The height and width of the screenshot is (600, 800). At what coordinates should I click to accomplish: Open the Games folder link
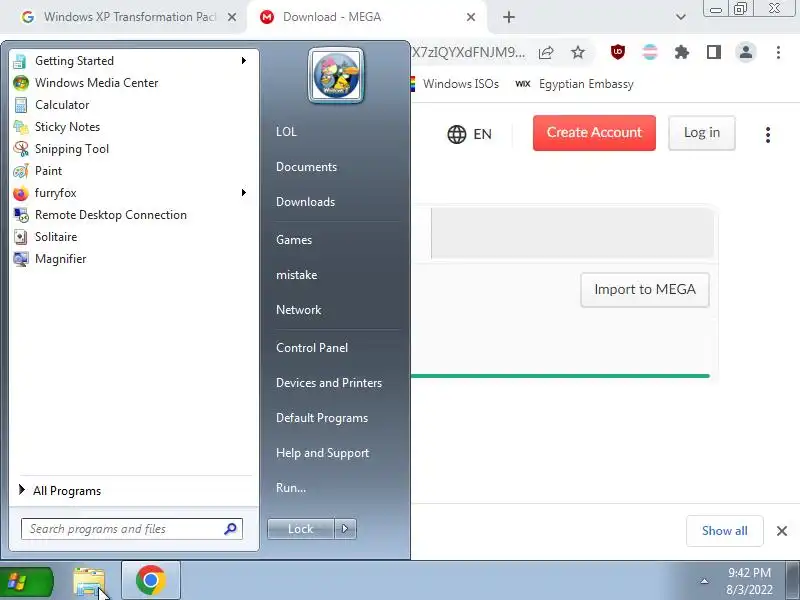pos(294,240)
